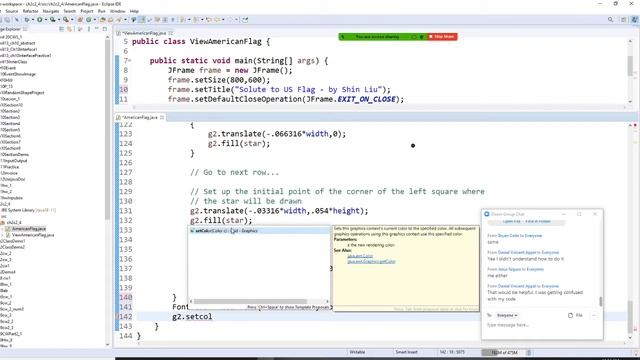The height and width of the screenshot is (360, 640).
Task: Click the search magnifier icon at toolbar right
Action: [x=611, y=20]
